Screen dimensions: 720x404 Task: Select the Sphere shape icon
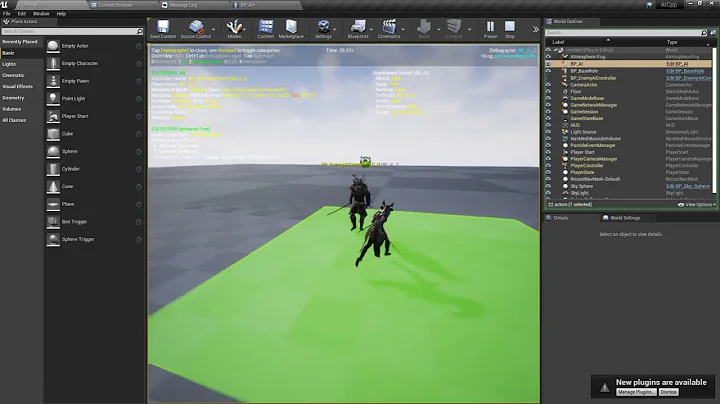pyautogui.click(x=53, y=151)
